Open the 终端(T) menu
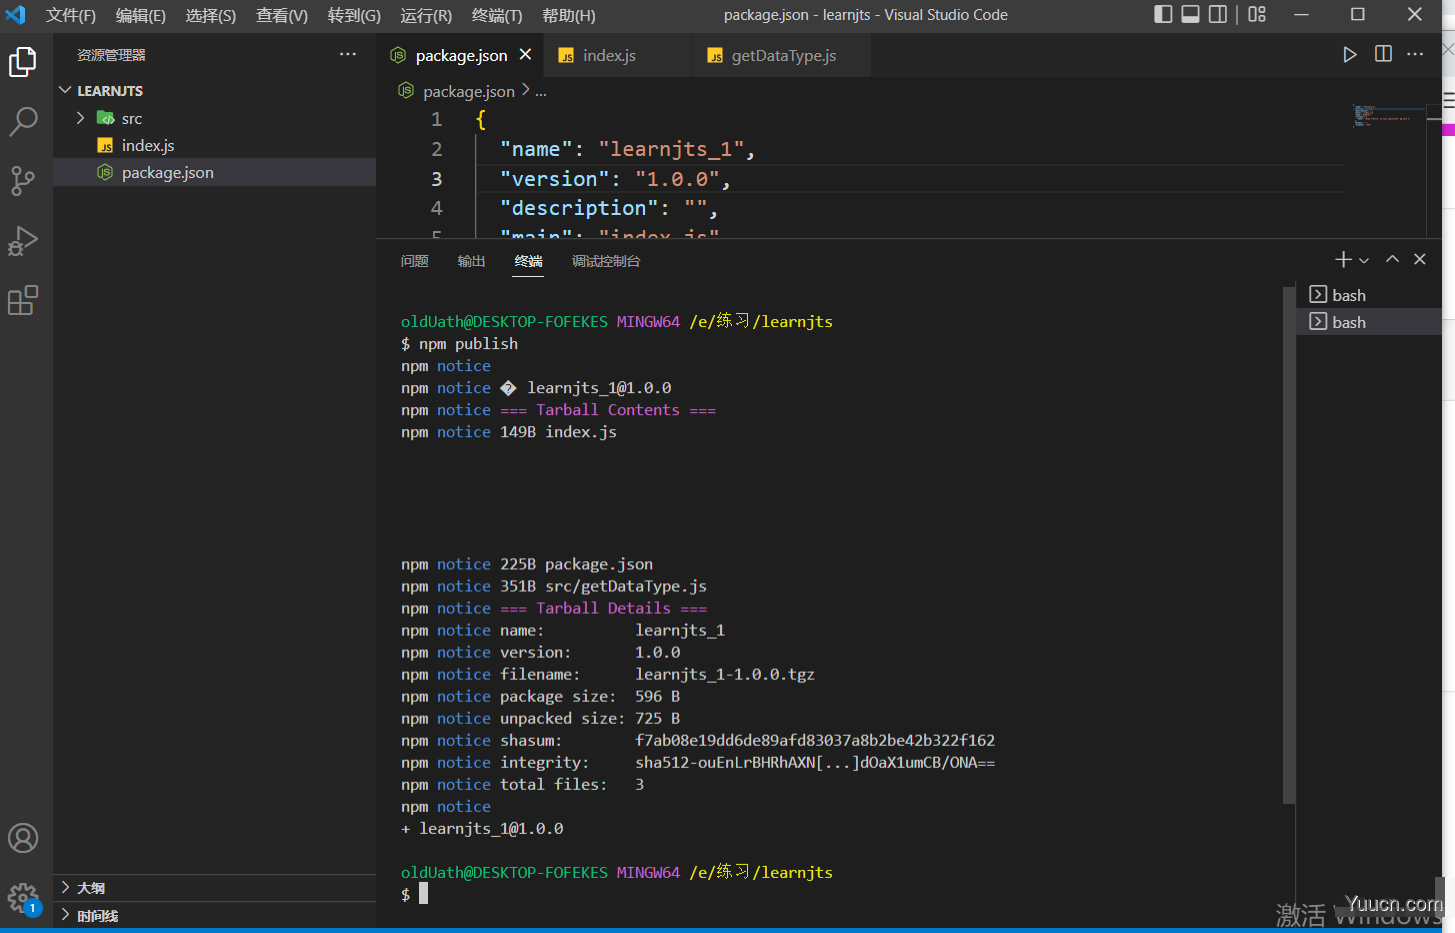This screenshot has width=1455, height=933. tap(497, 15)
